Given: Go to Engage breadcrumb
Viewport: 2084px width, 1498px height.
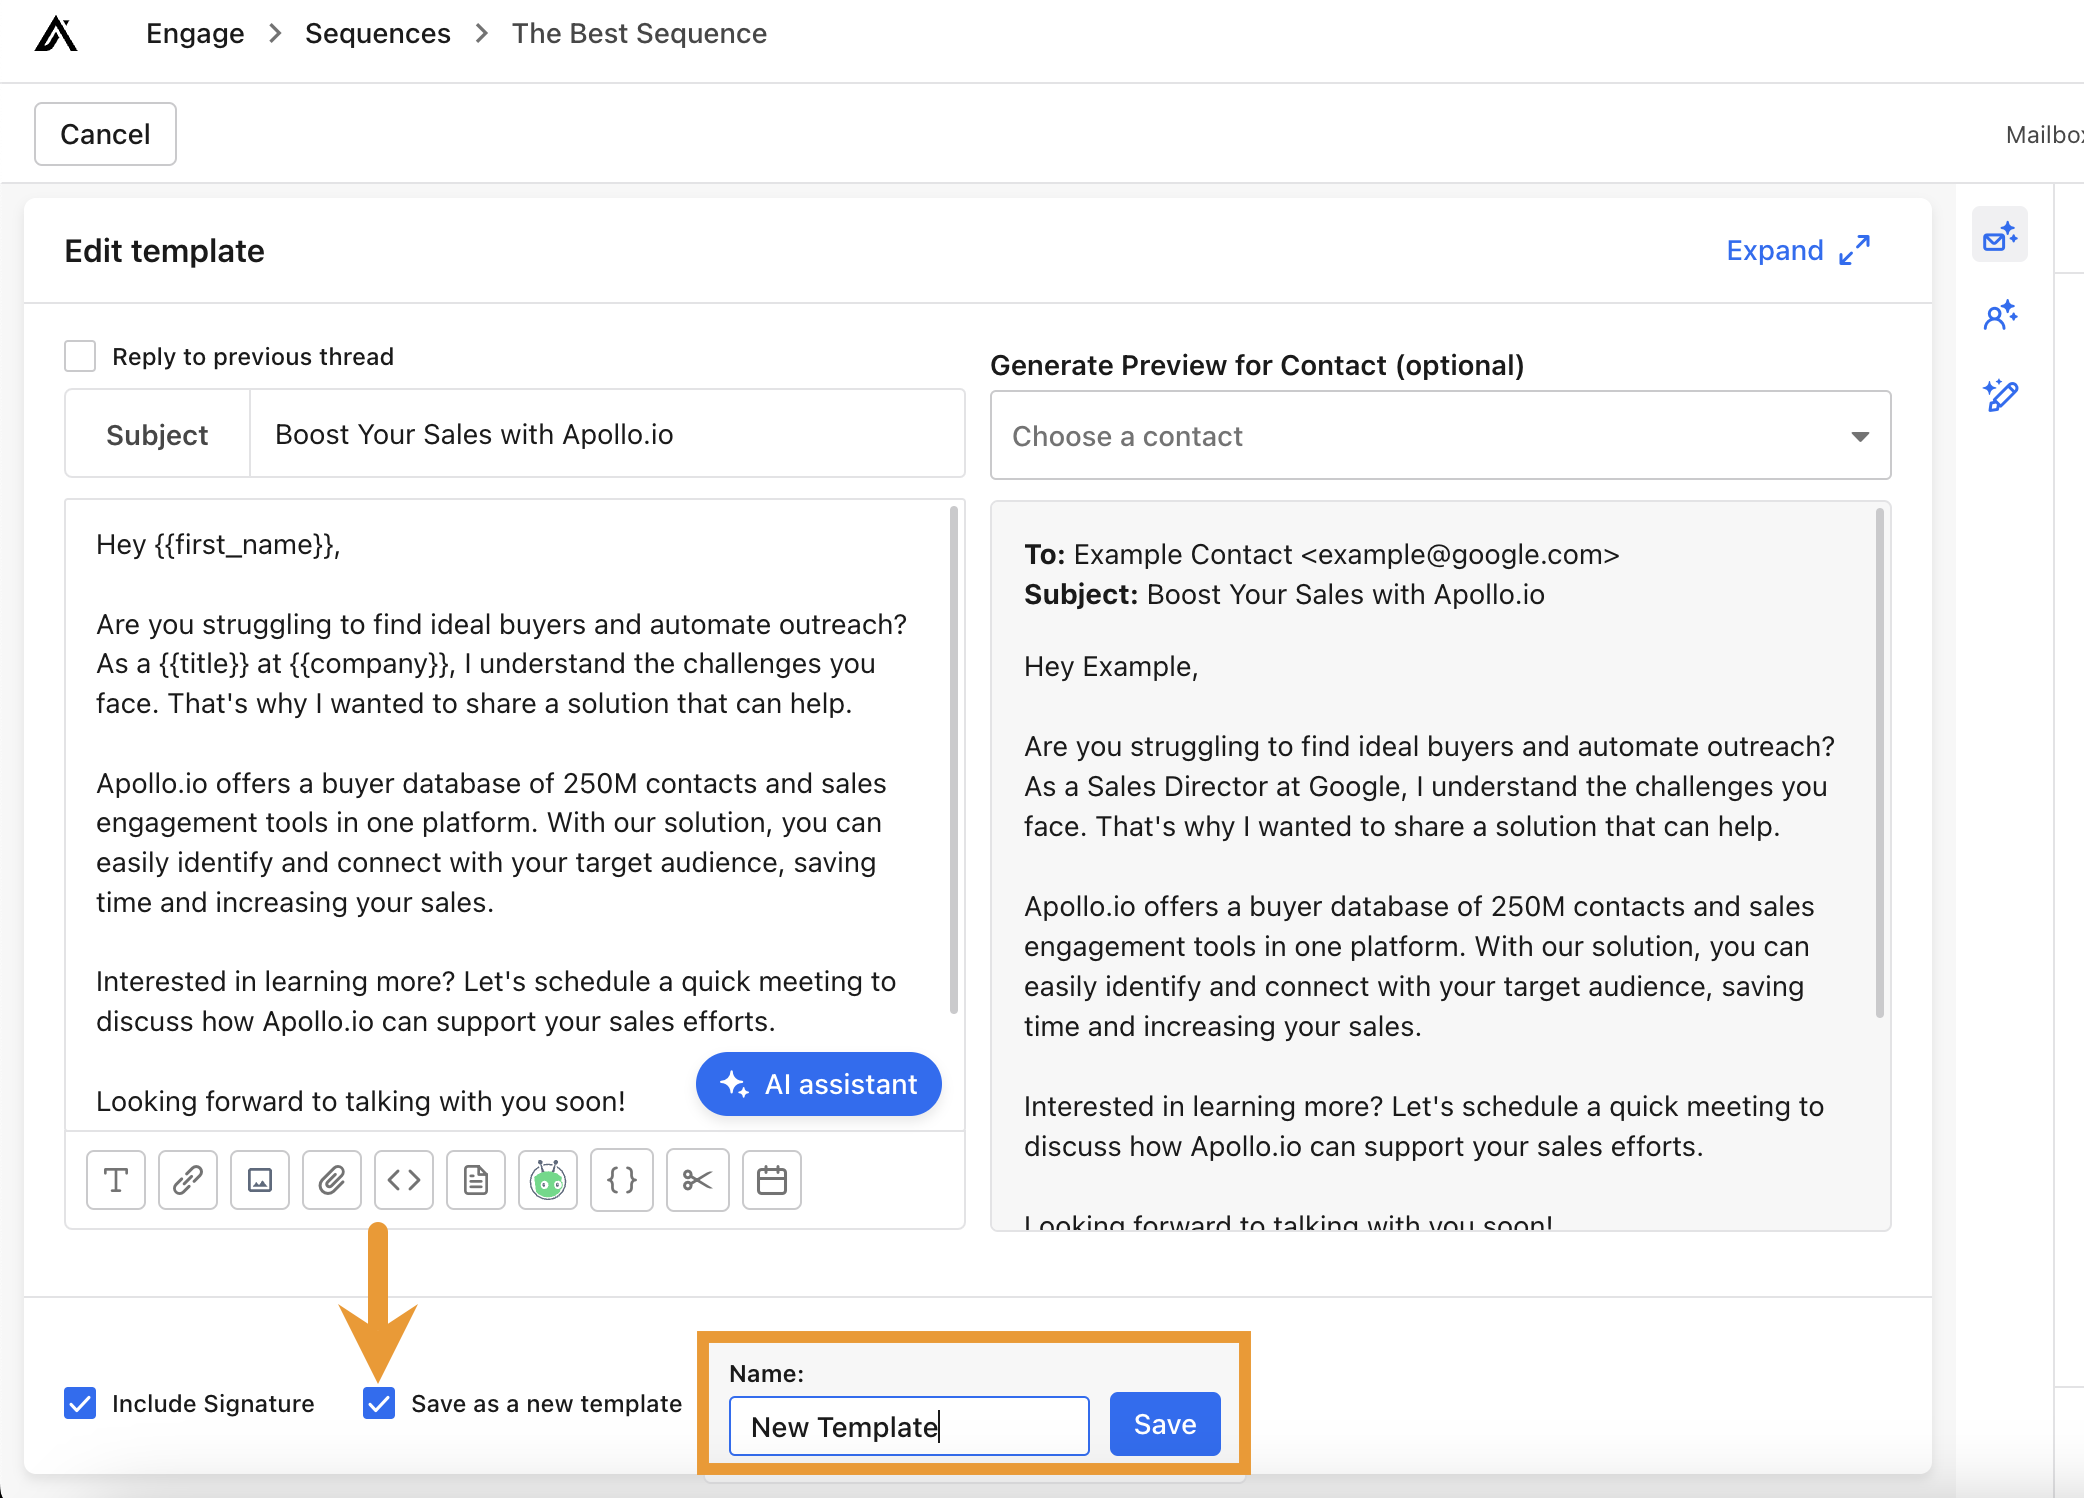Looking at the screenshot, I should point(195,33).
